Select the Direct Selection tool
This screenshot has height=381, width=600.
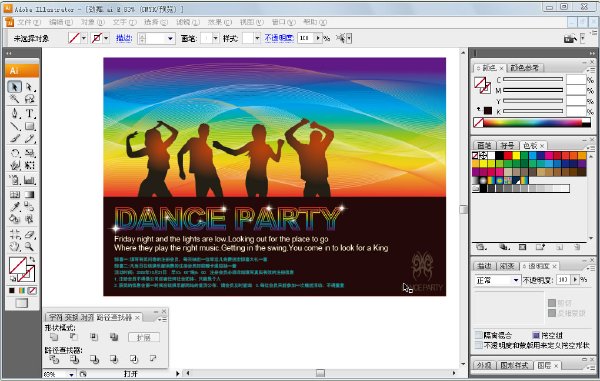29,87
